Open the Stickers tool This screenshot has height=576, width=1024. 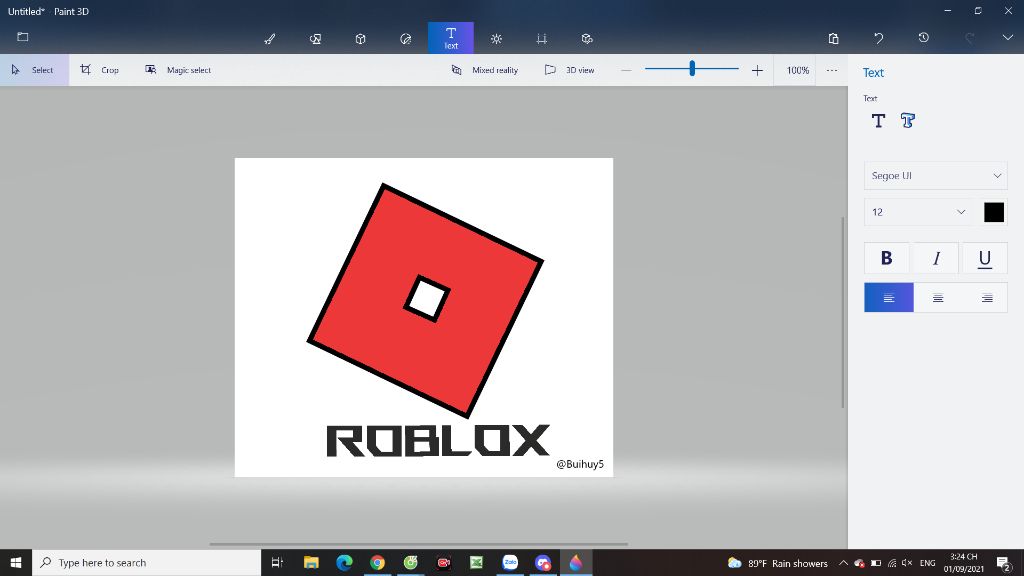pos(406,39)
